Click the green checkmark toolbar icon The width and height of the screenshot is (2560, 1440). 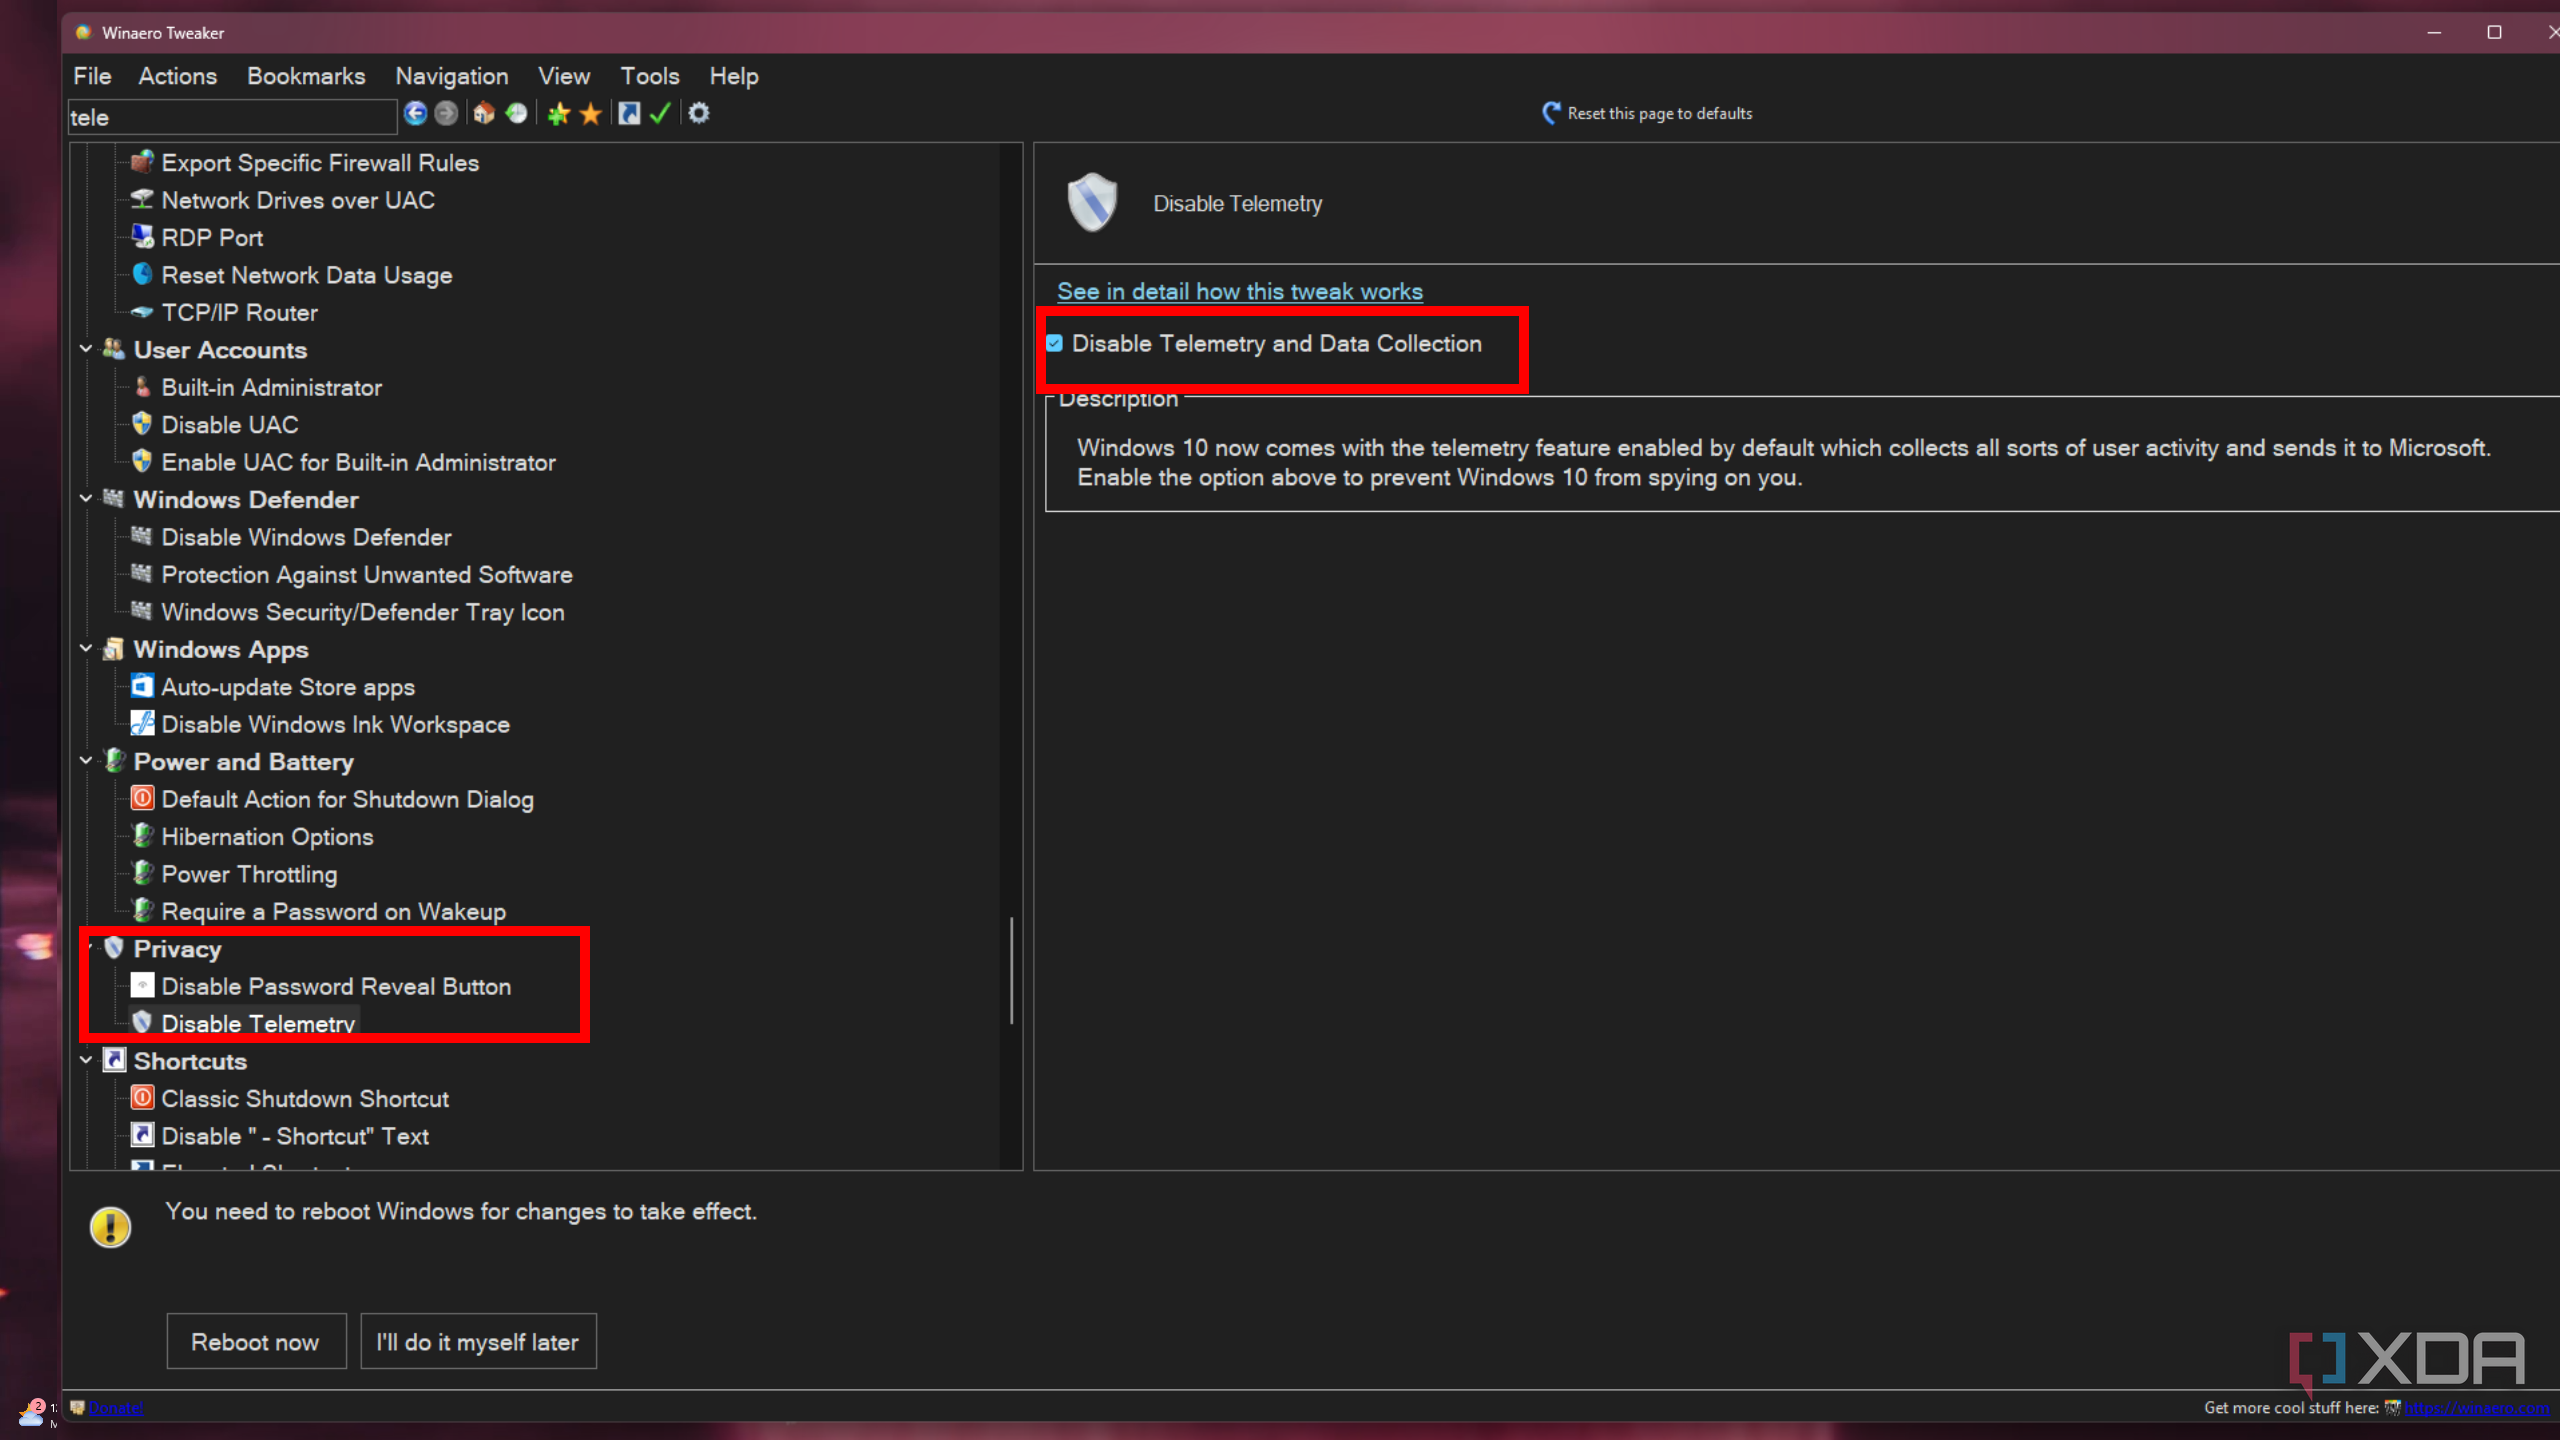660,114
